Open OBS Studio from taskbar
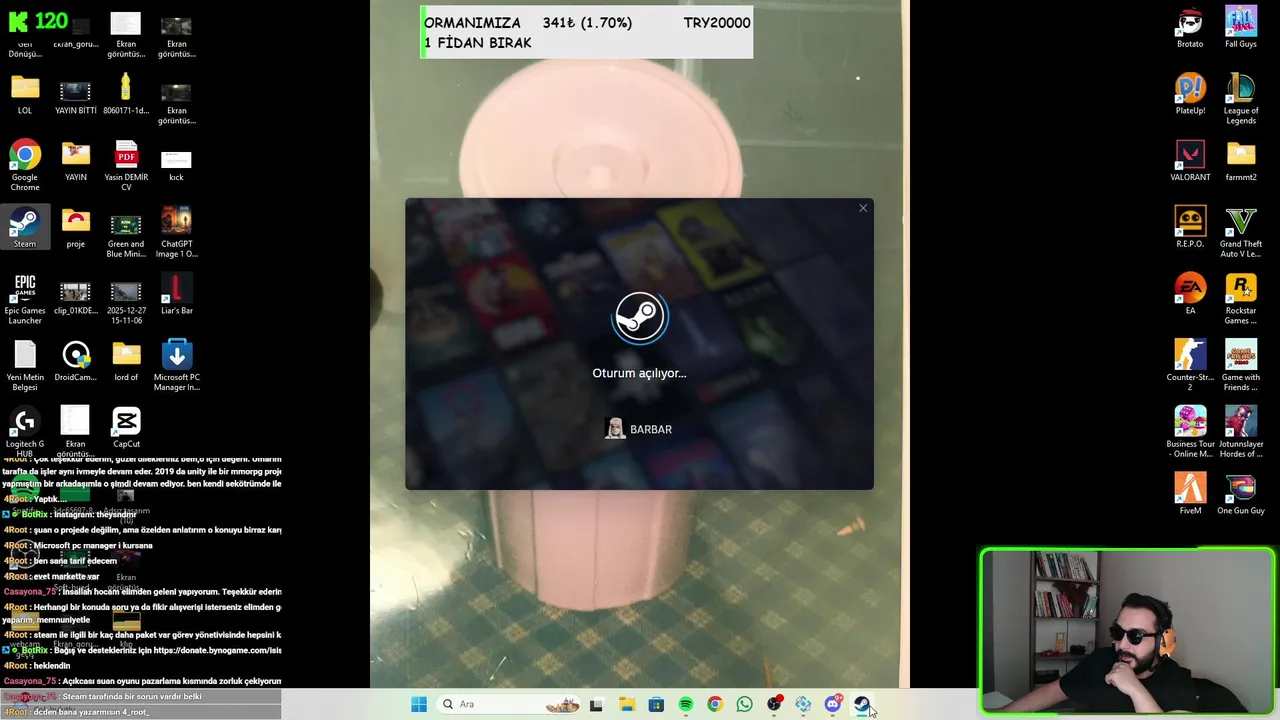This screenshot has width=1280, height=720. coord(774,705)
